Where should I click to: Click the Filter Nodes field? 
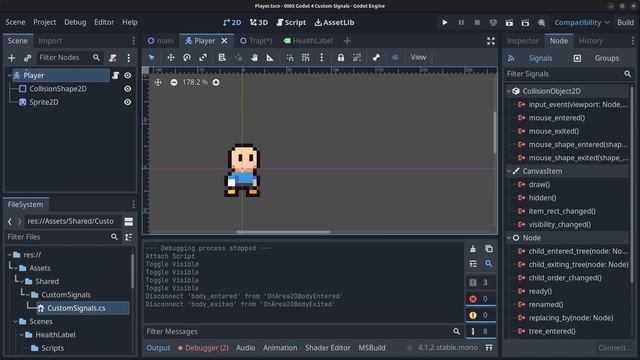(69, 58)
